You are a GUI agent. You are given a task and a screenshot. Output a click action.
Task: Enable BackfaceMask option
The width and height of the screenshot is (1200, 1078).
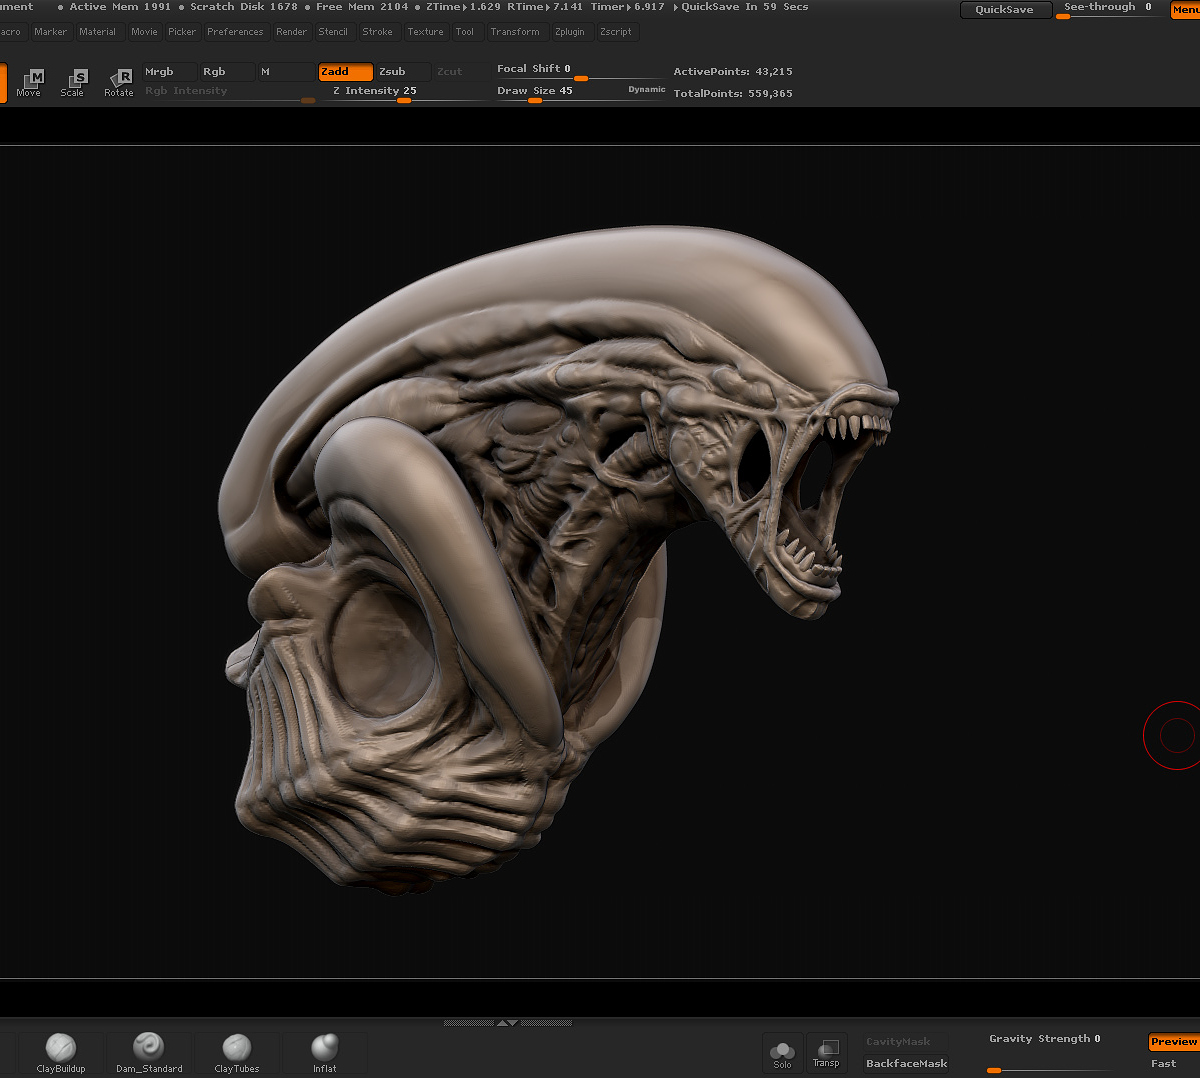pos(906,1064)
